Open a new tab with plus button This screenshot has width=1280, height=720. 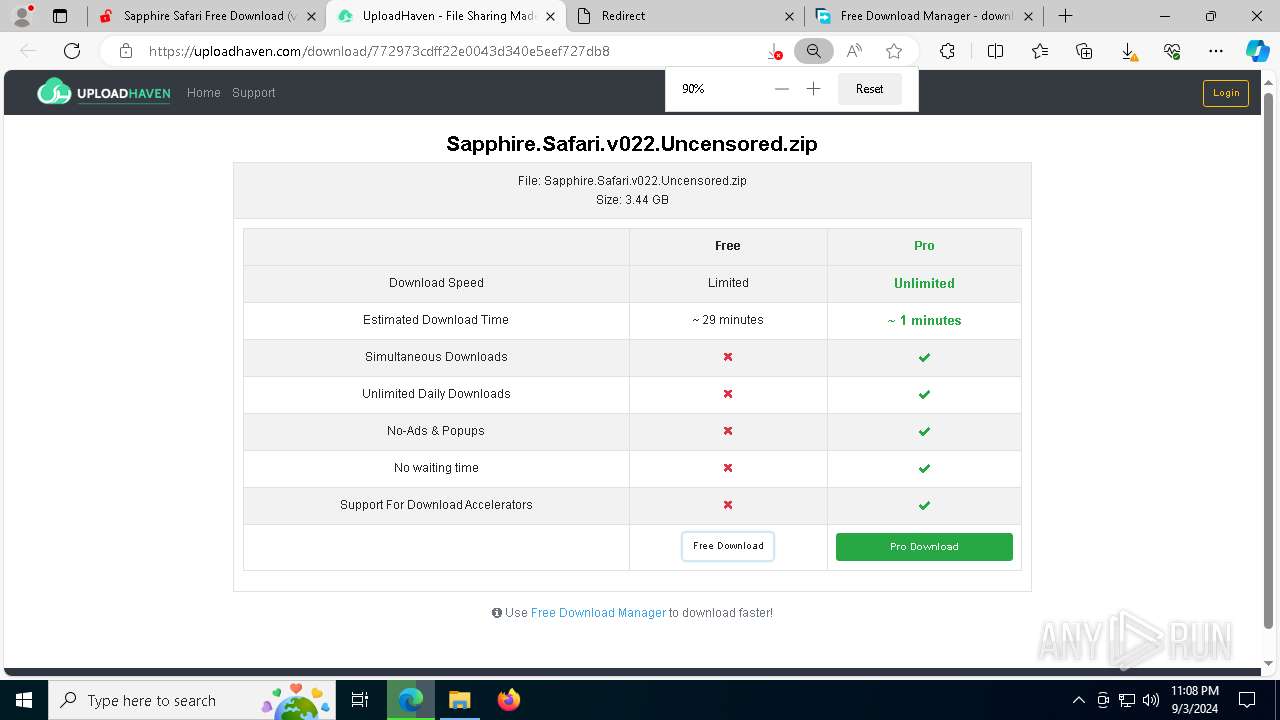[x=1066, y=16]
